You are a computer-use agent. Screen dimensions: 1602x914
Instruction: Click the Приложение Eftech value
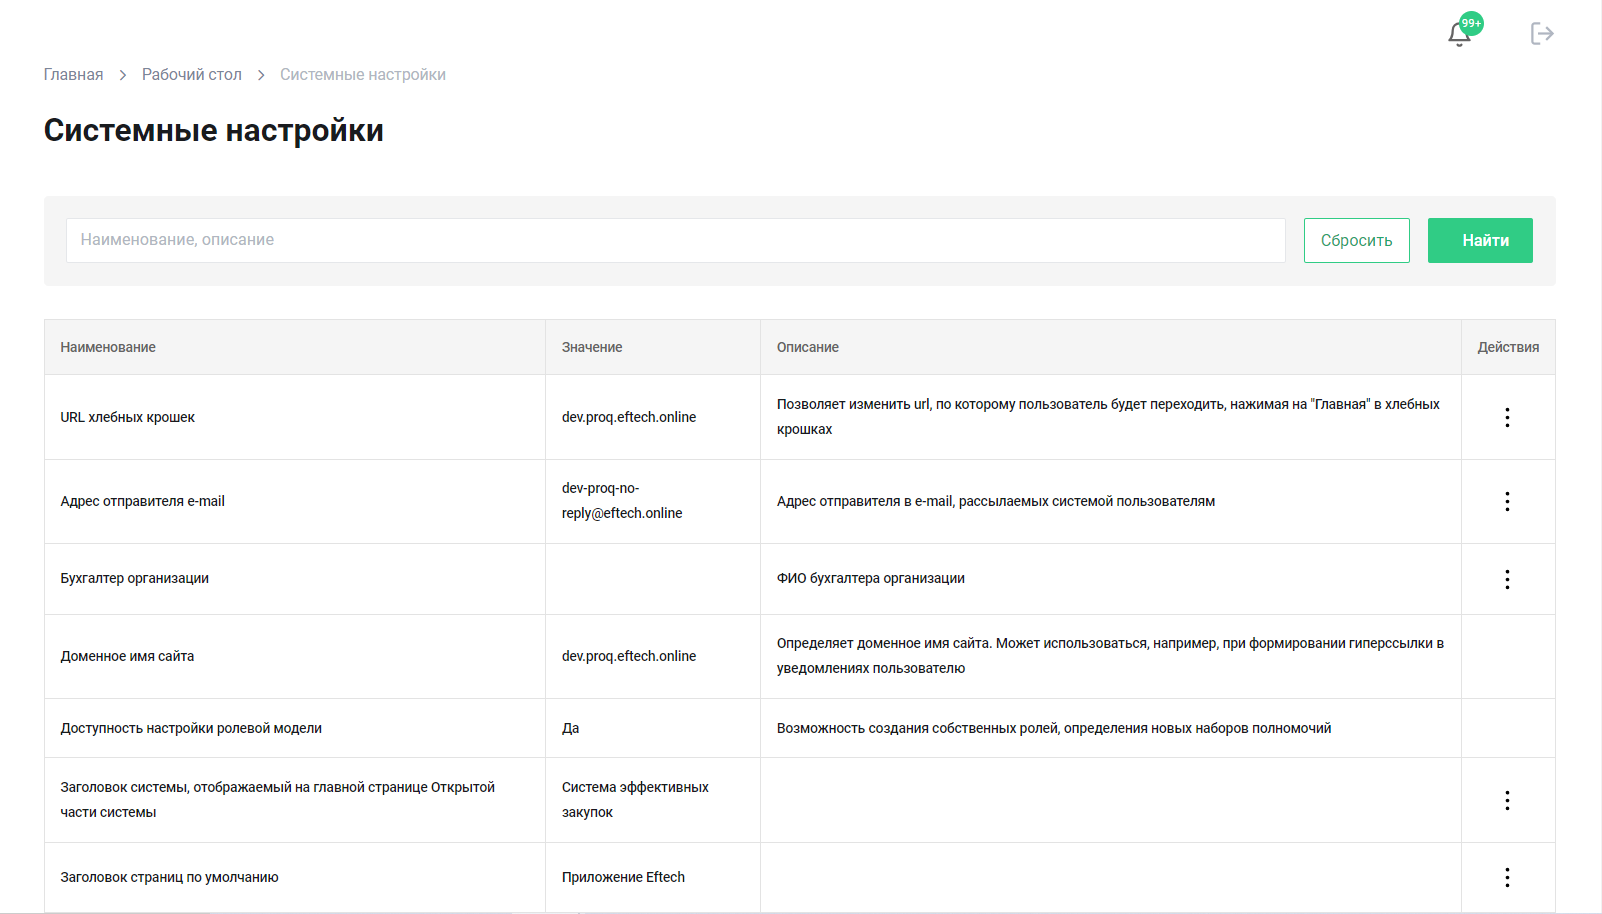(x=623, y=877)
